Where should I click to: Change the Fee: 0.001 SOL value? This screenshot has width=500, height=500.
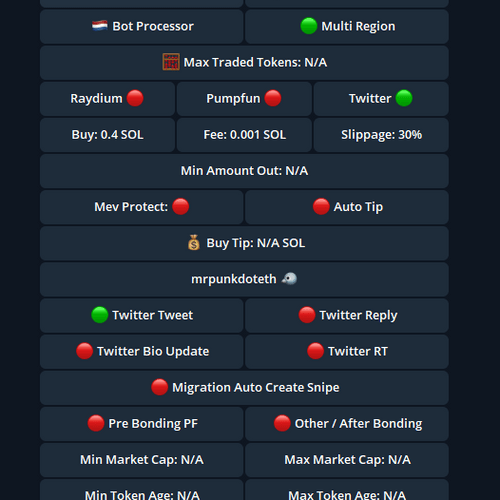[244, 135]
